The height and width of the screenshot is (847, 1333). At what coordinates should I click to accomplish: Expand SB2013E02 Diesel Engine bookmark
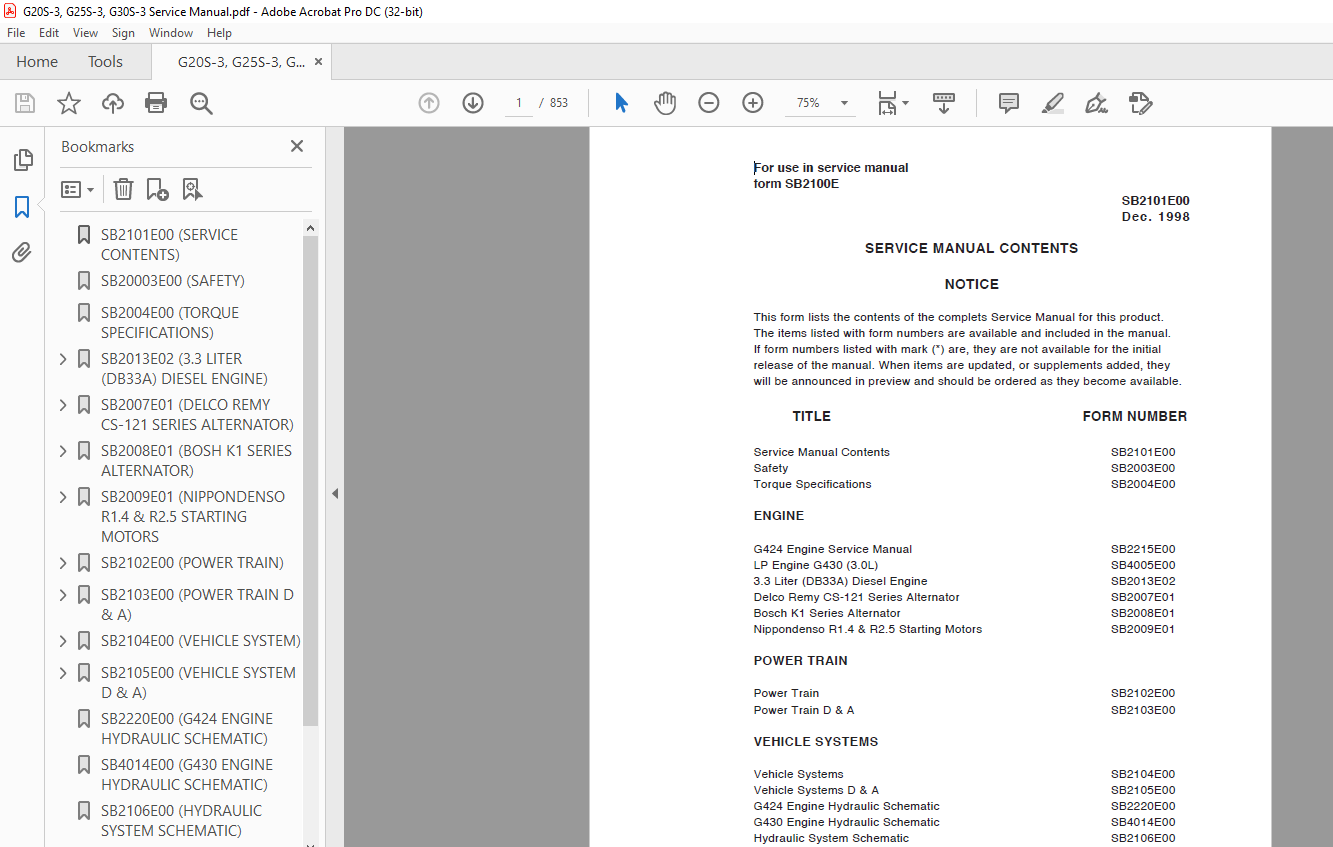(x=63, y=359)
